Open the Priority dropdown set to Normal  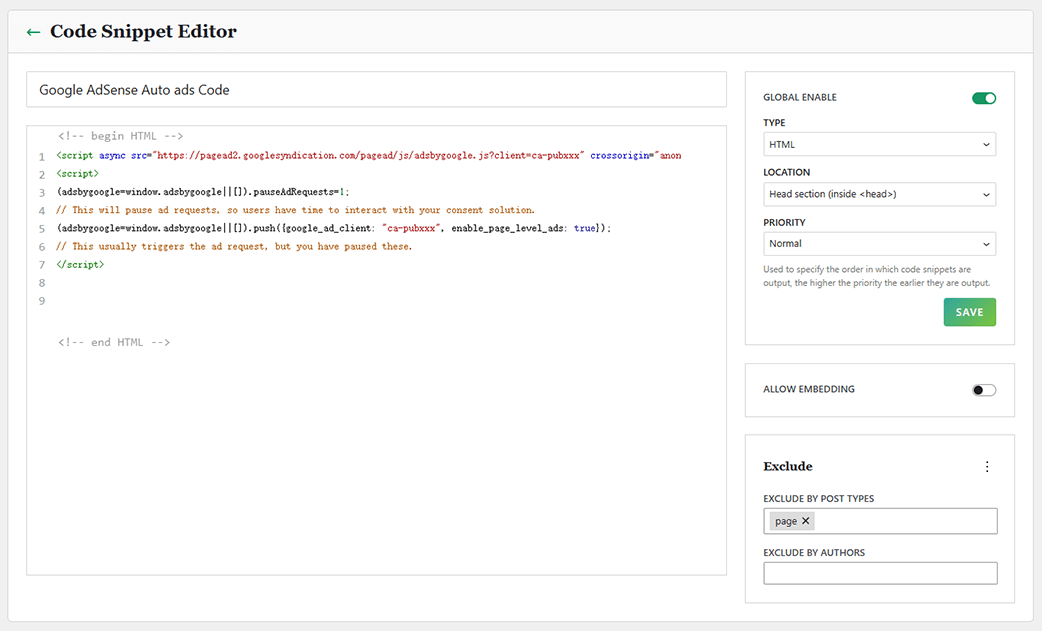(879, 244)
